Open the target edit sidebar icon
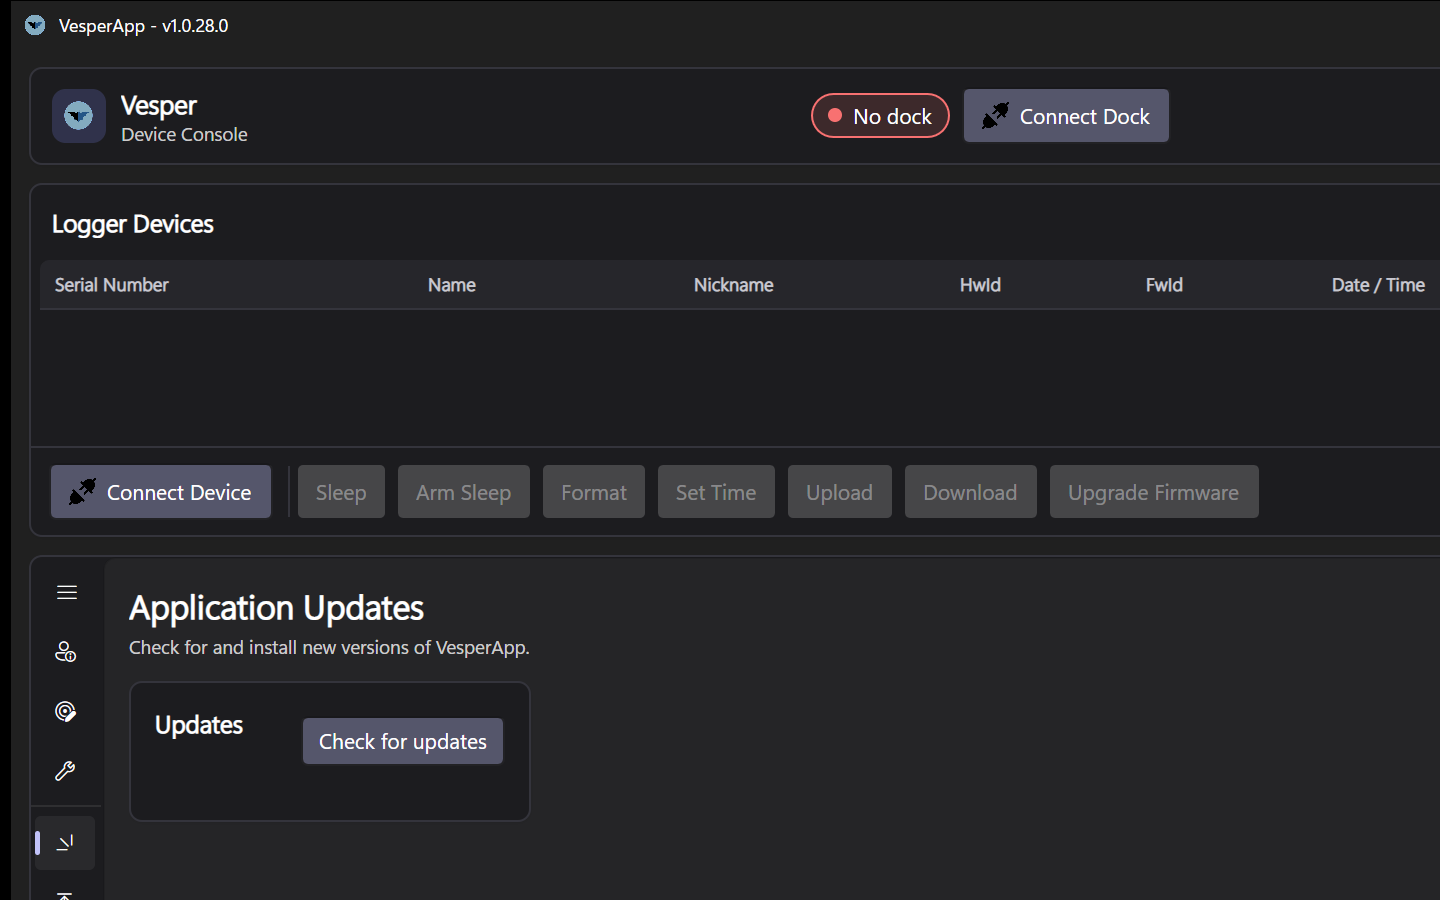The height and width of the screenshot is (900, 1440). [66, 712]
